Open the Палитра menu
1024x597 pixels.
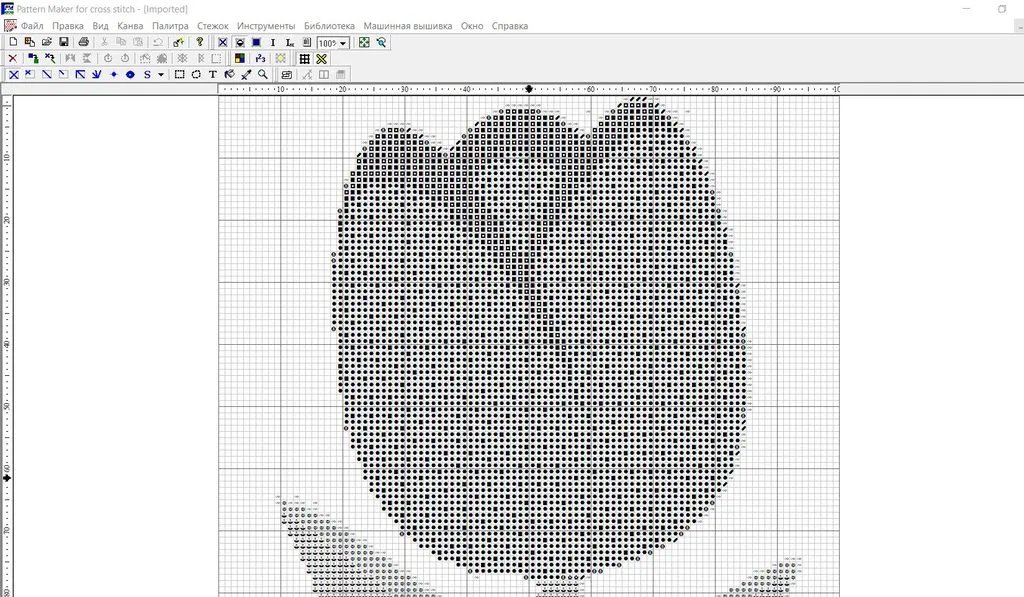pos(170,26)
